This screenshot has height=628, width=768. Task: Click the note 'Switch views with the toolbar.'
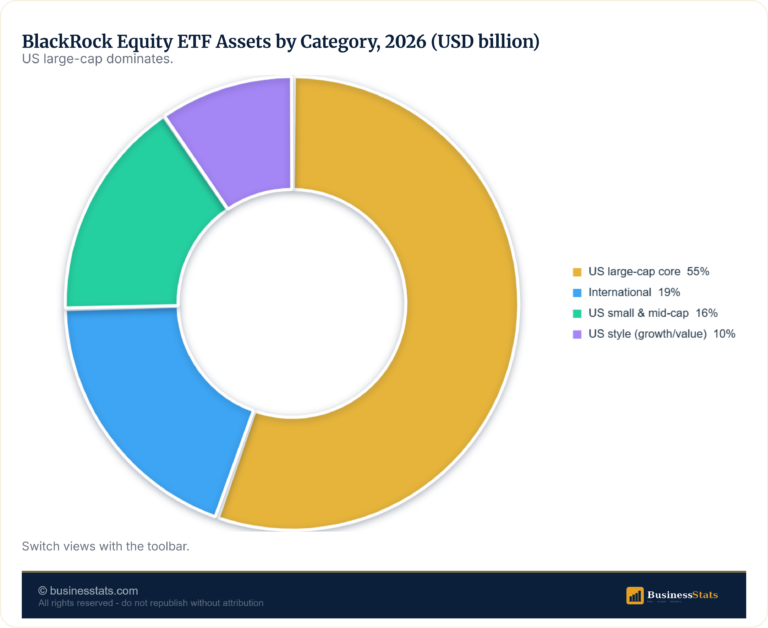click(x=105, y=546)
